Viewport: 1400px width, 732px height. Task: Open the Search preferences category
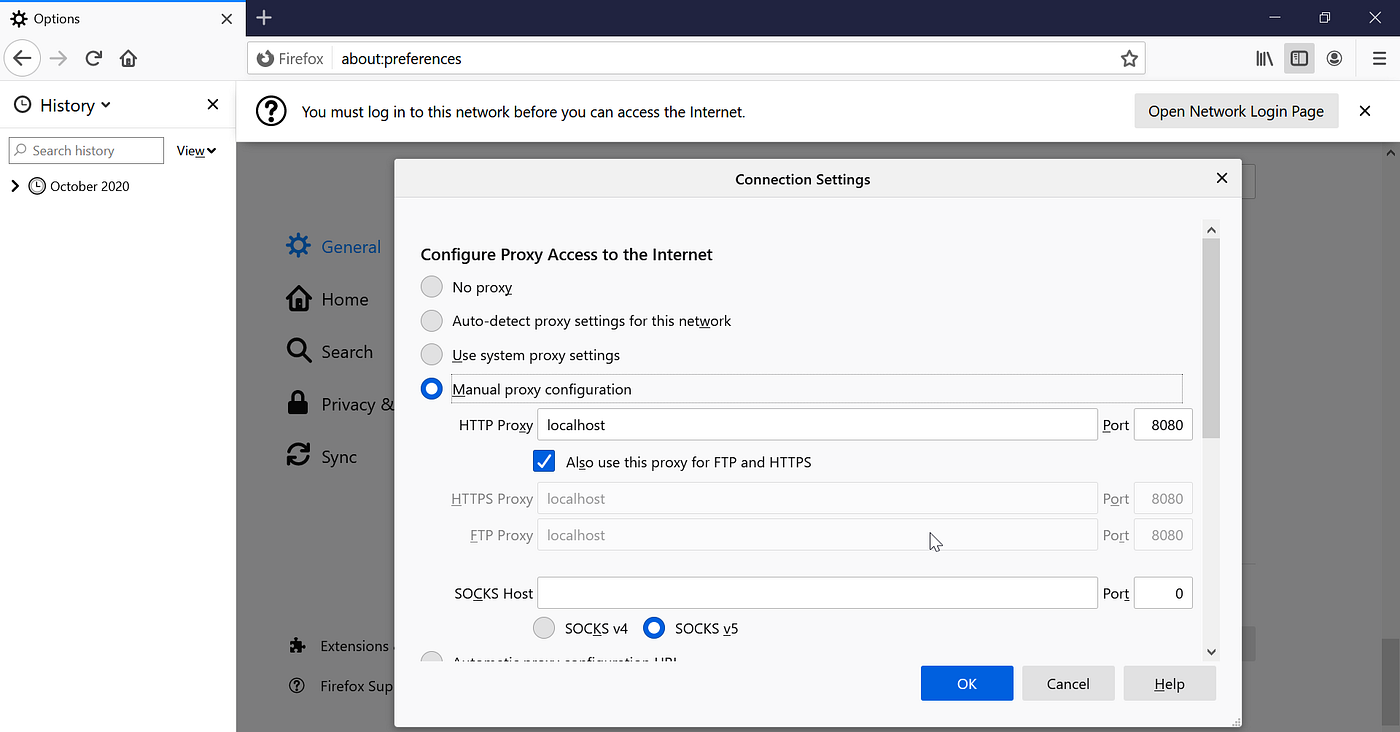point(330,352)
